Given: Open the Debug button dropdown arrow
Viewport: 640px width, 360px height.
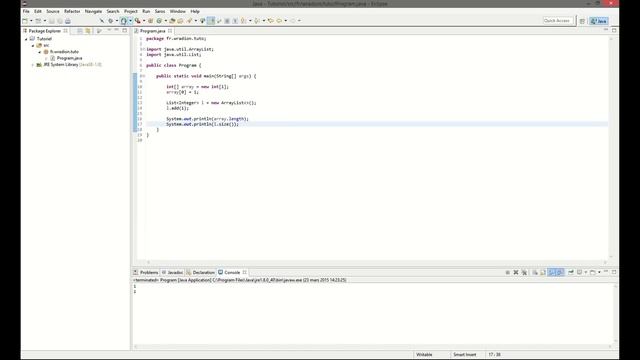Looking at the screenshot, I should [116, 21].
